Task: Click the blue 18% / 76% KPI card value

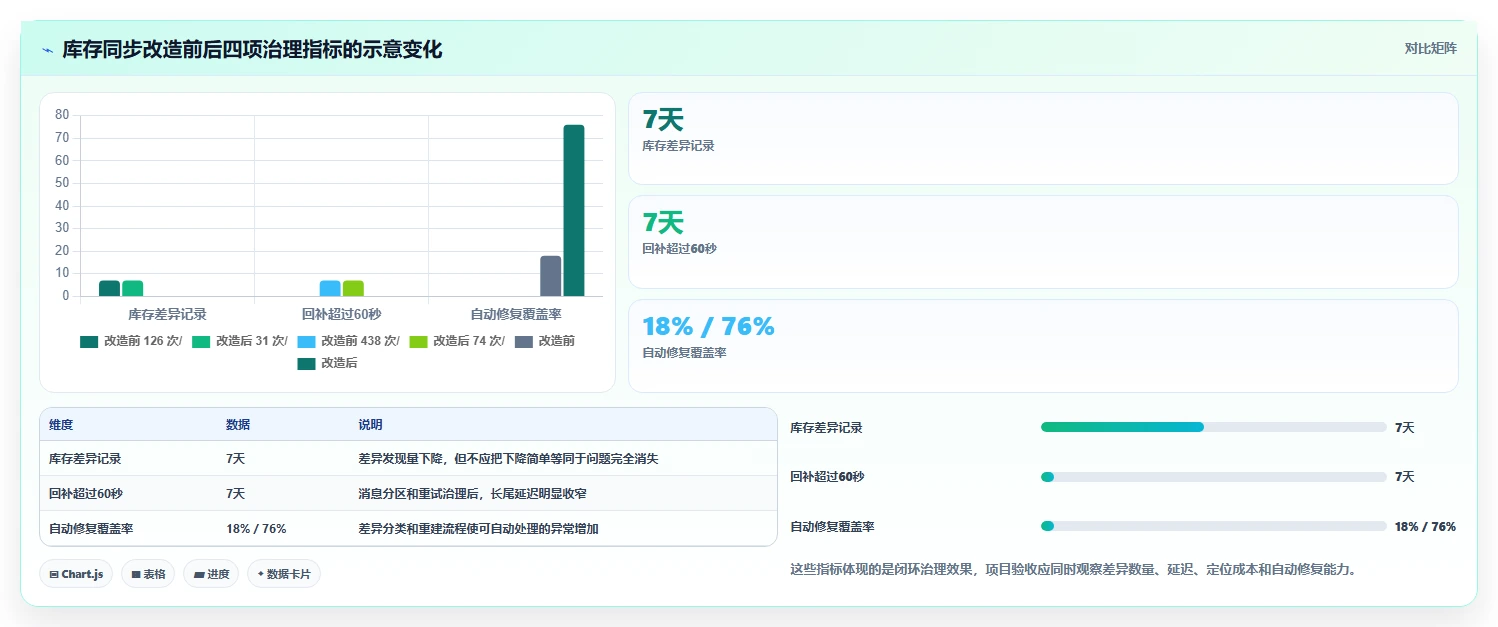Action: pos(708,327)
